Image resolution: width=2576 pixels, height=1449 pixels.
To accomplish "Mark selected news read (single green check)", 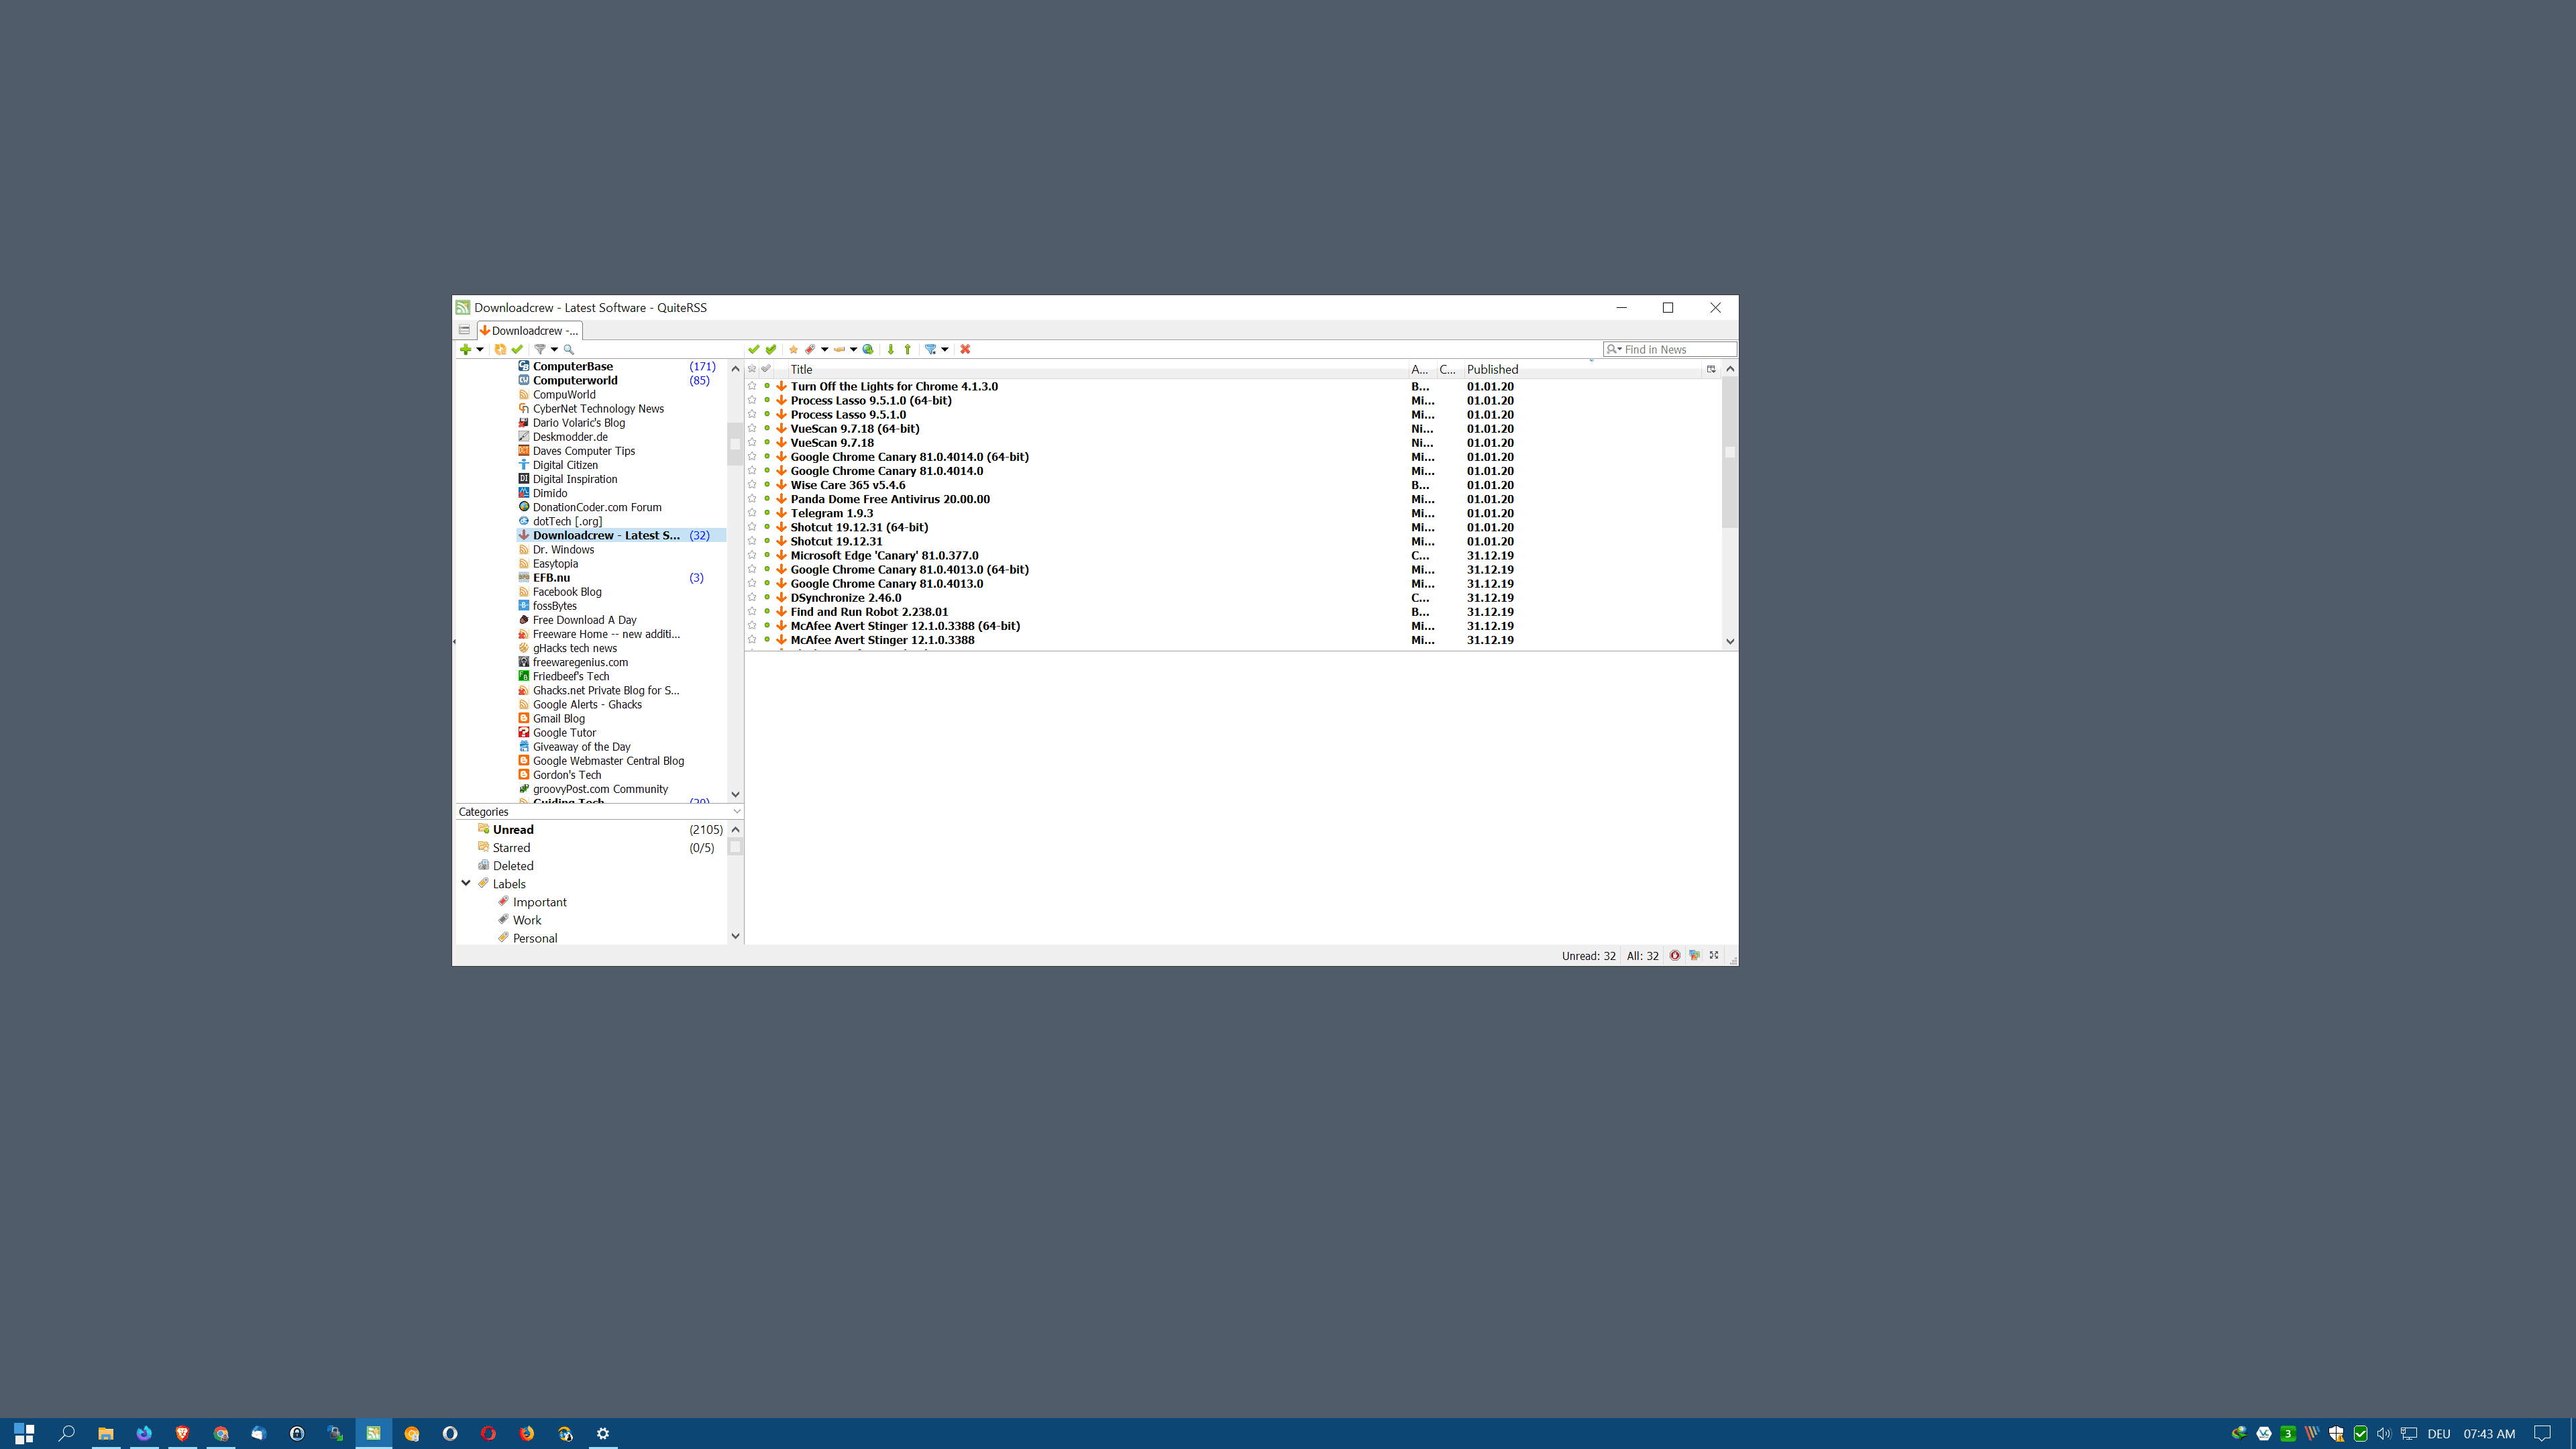I will pyautogui.click(x=754, y=349).
